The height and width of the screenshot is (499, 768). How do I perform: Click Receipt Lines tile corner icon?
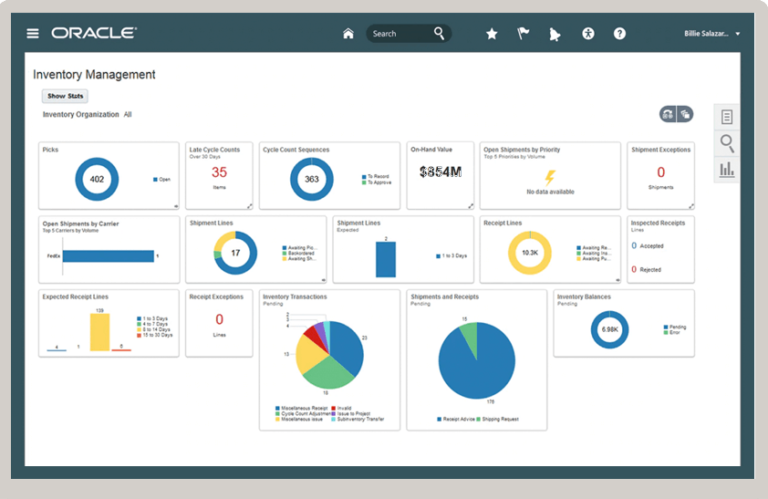617,280
